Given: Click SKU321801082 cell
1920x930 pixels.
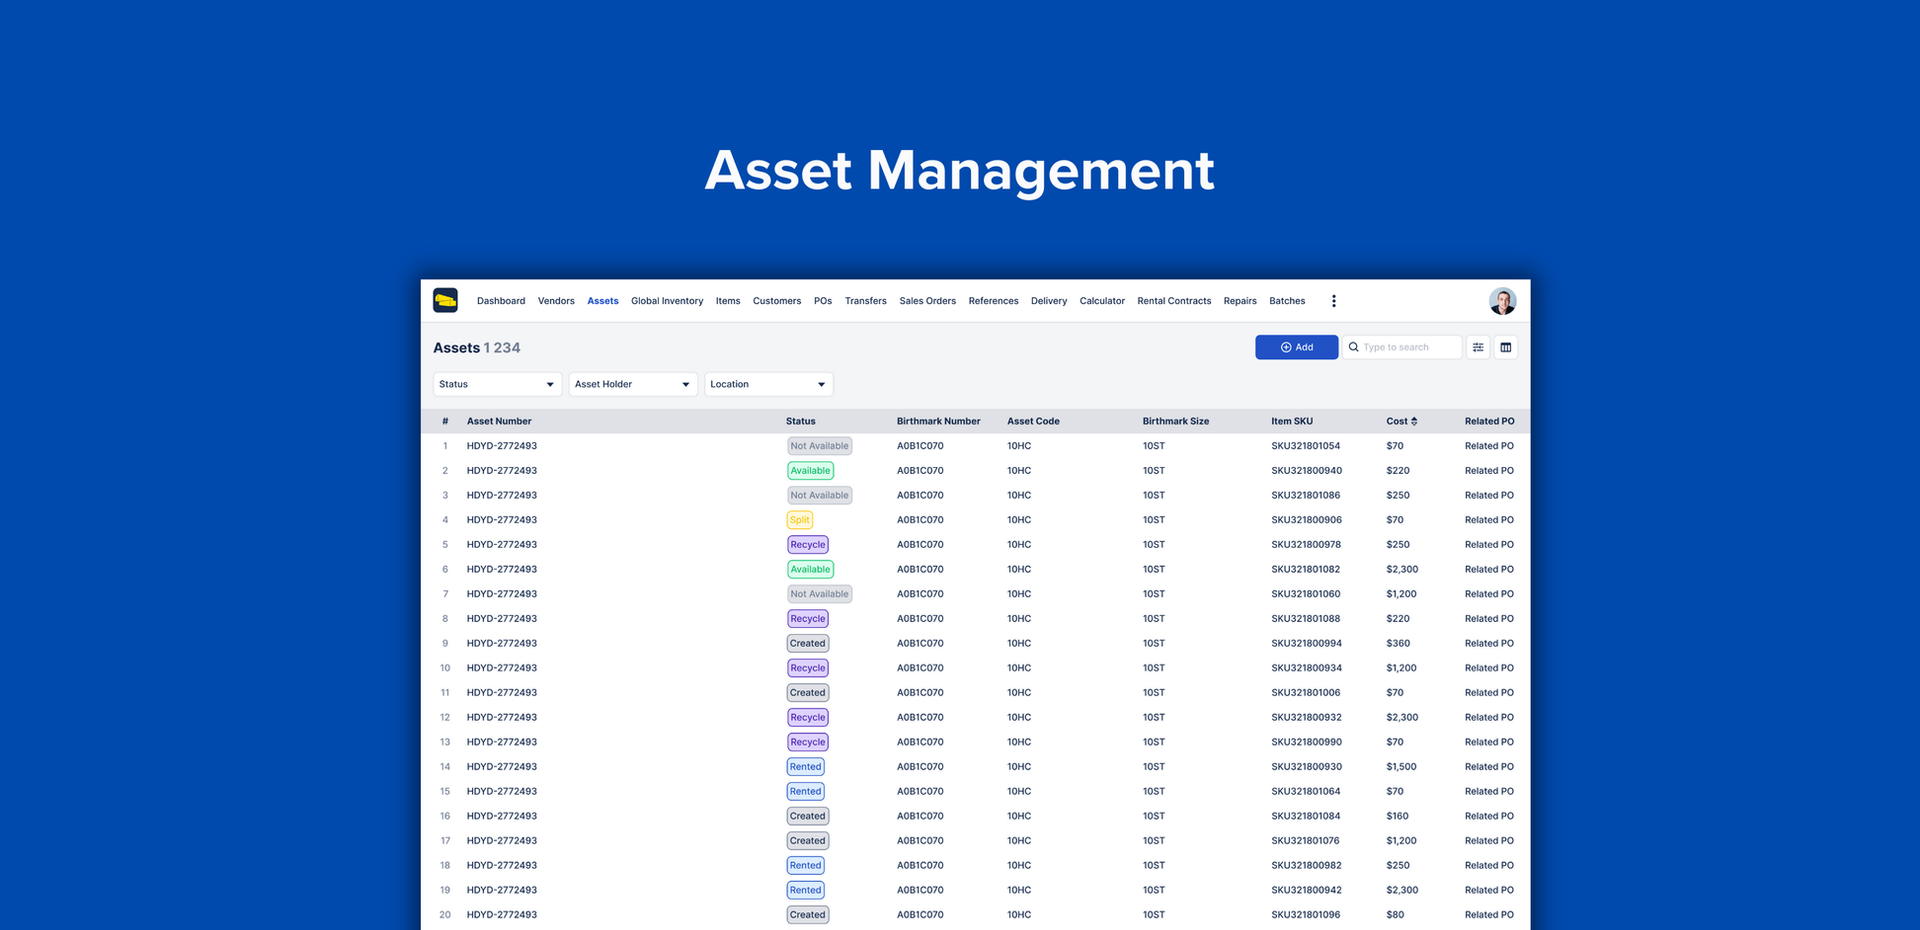Looking at the screenshot, I should (x=1306, y=569).
